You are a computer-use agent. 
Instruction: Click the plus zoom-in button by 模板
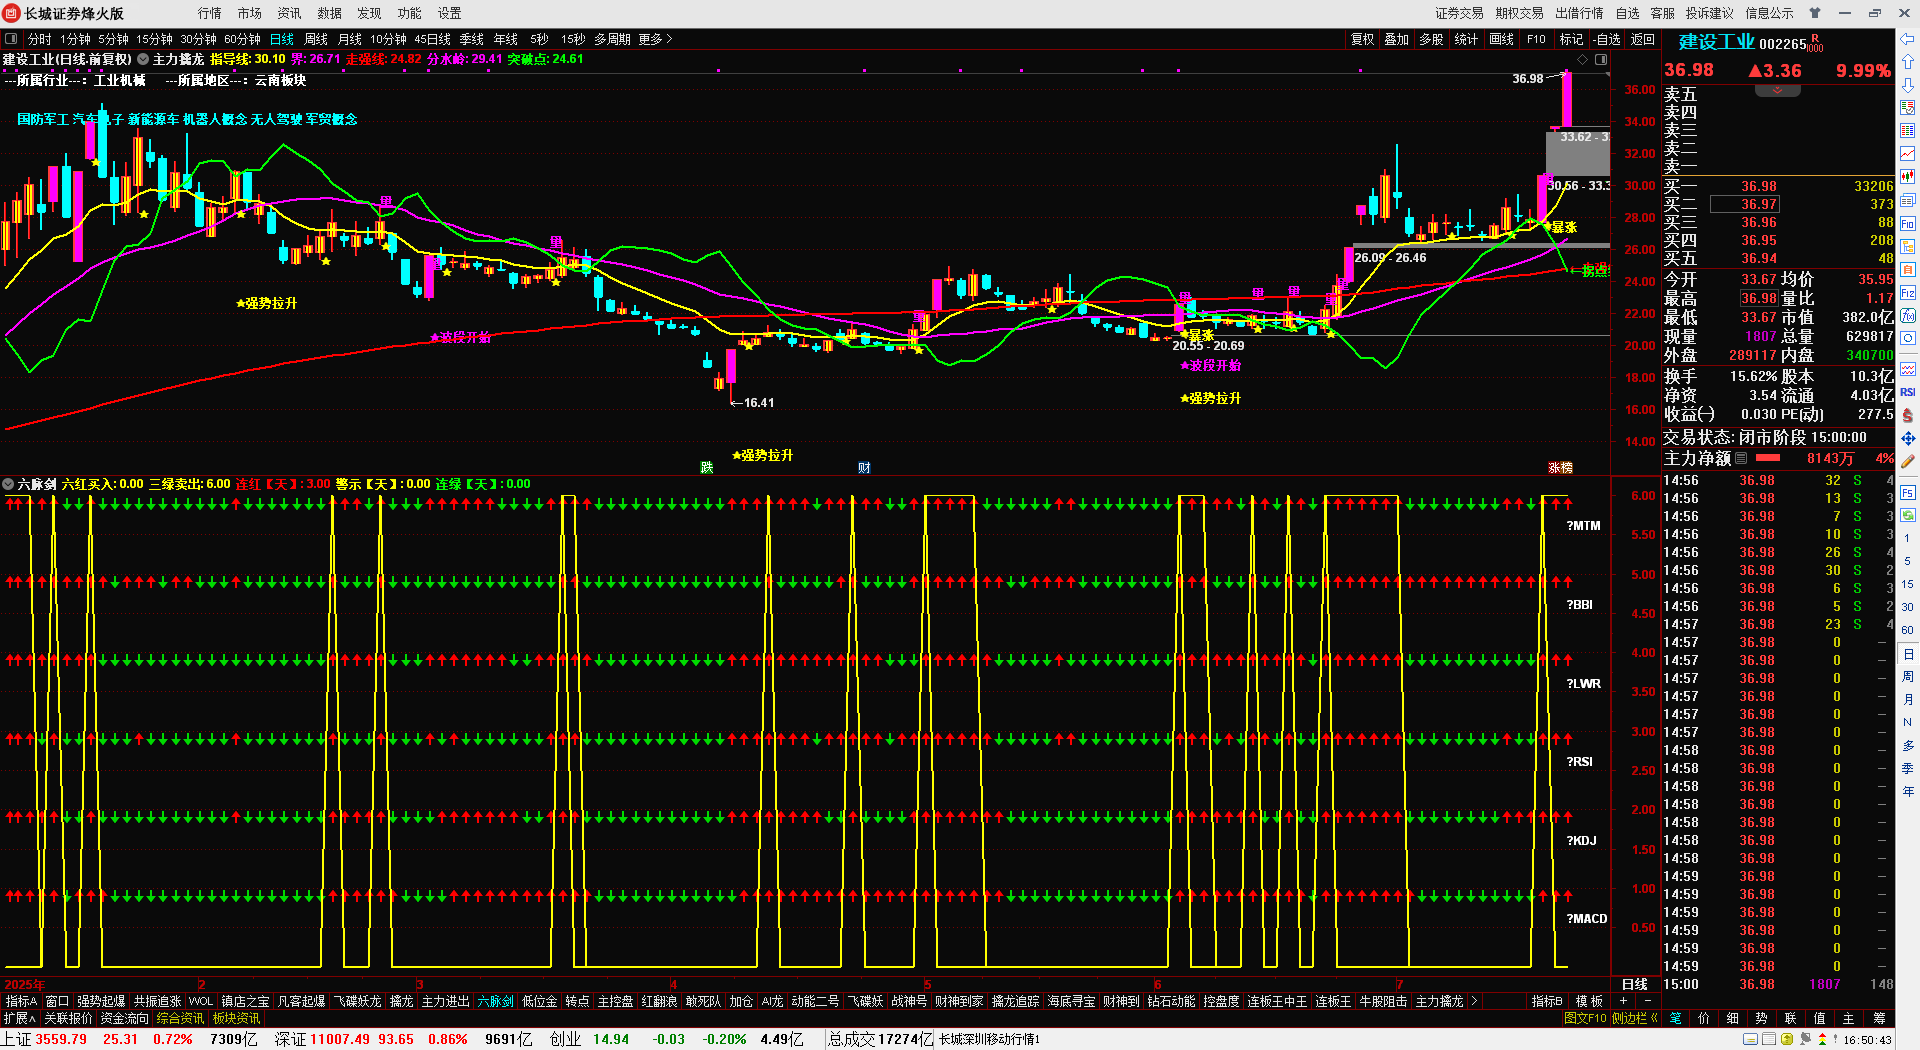click(x=1623, y=1001)
